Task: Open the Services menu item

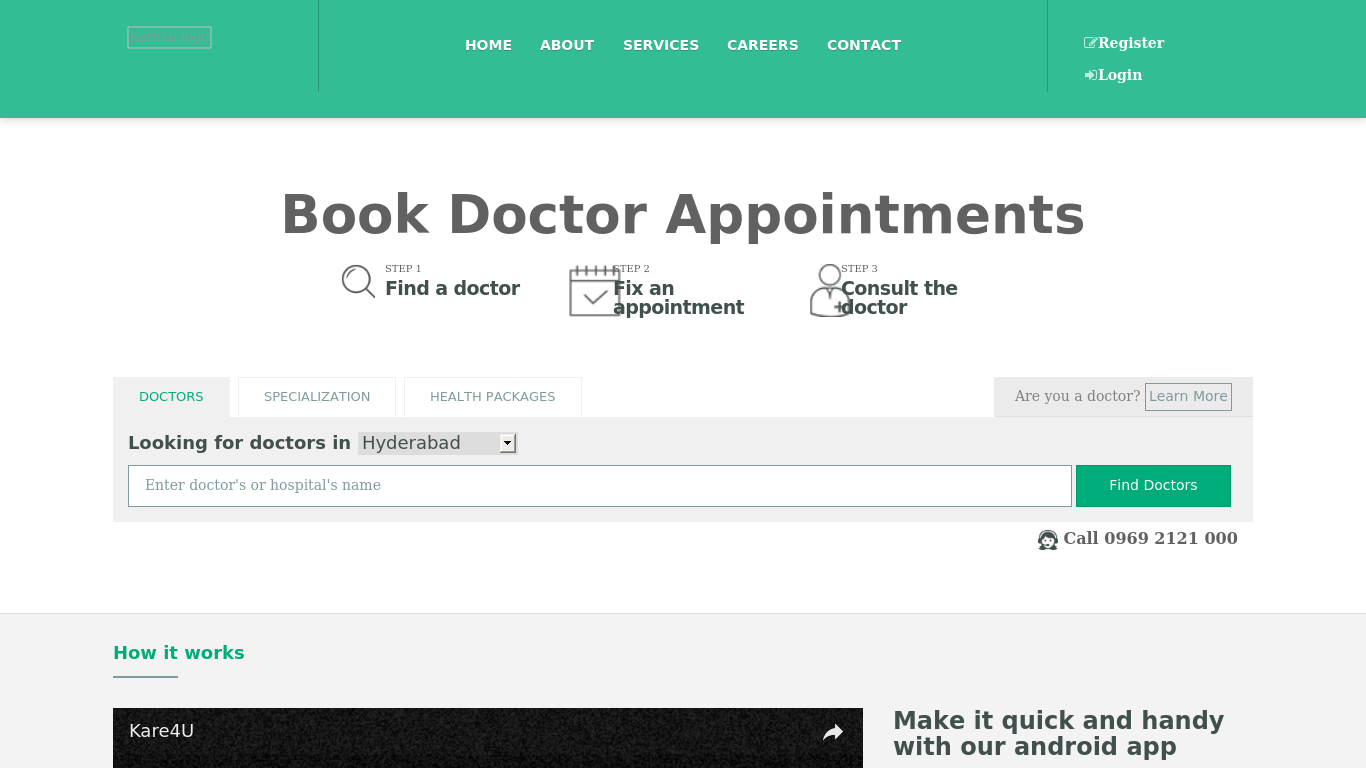Action: 661,45
